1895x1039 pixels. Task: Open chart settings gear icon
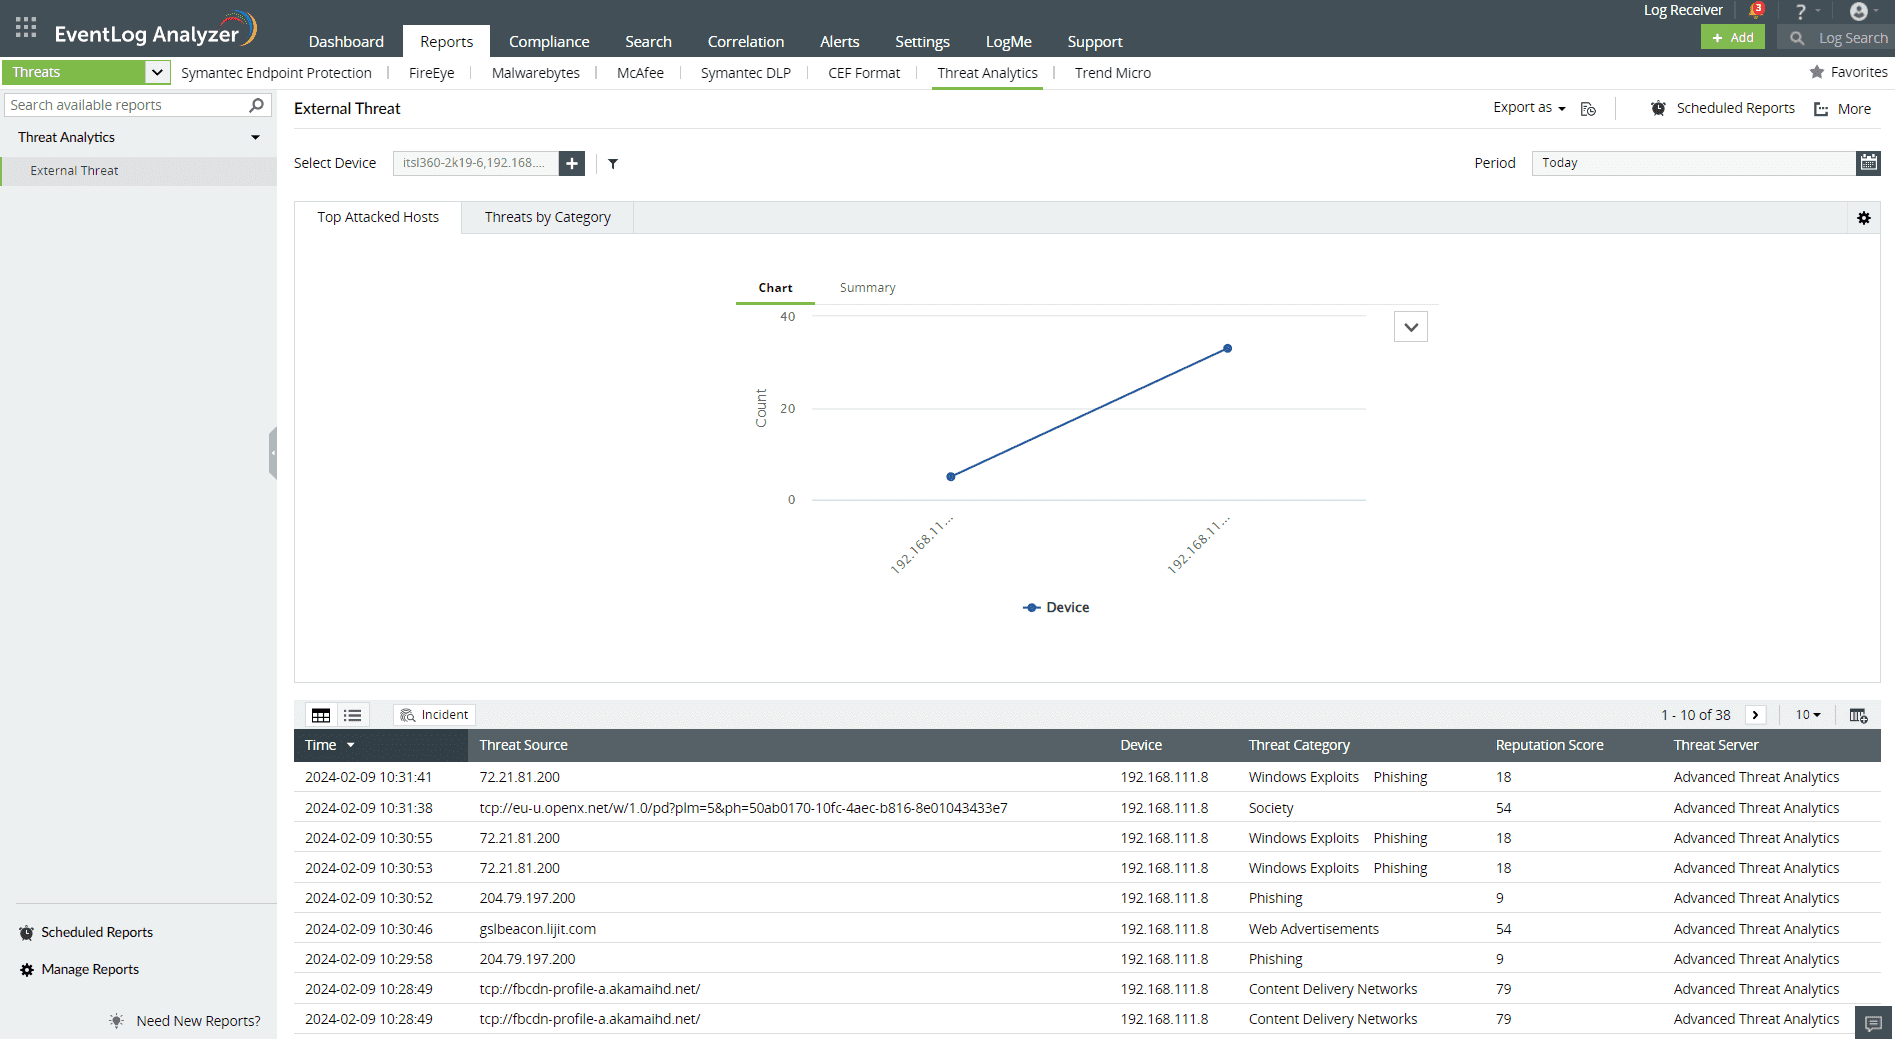click(1864, 218)
